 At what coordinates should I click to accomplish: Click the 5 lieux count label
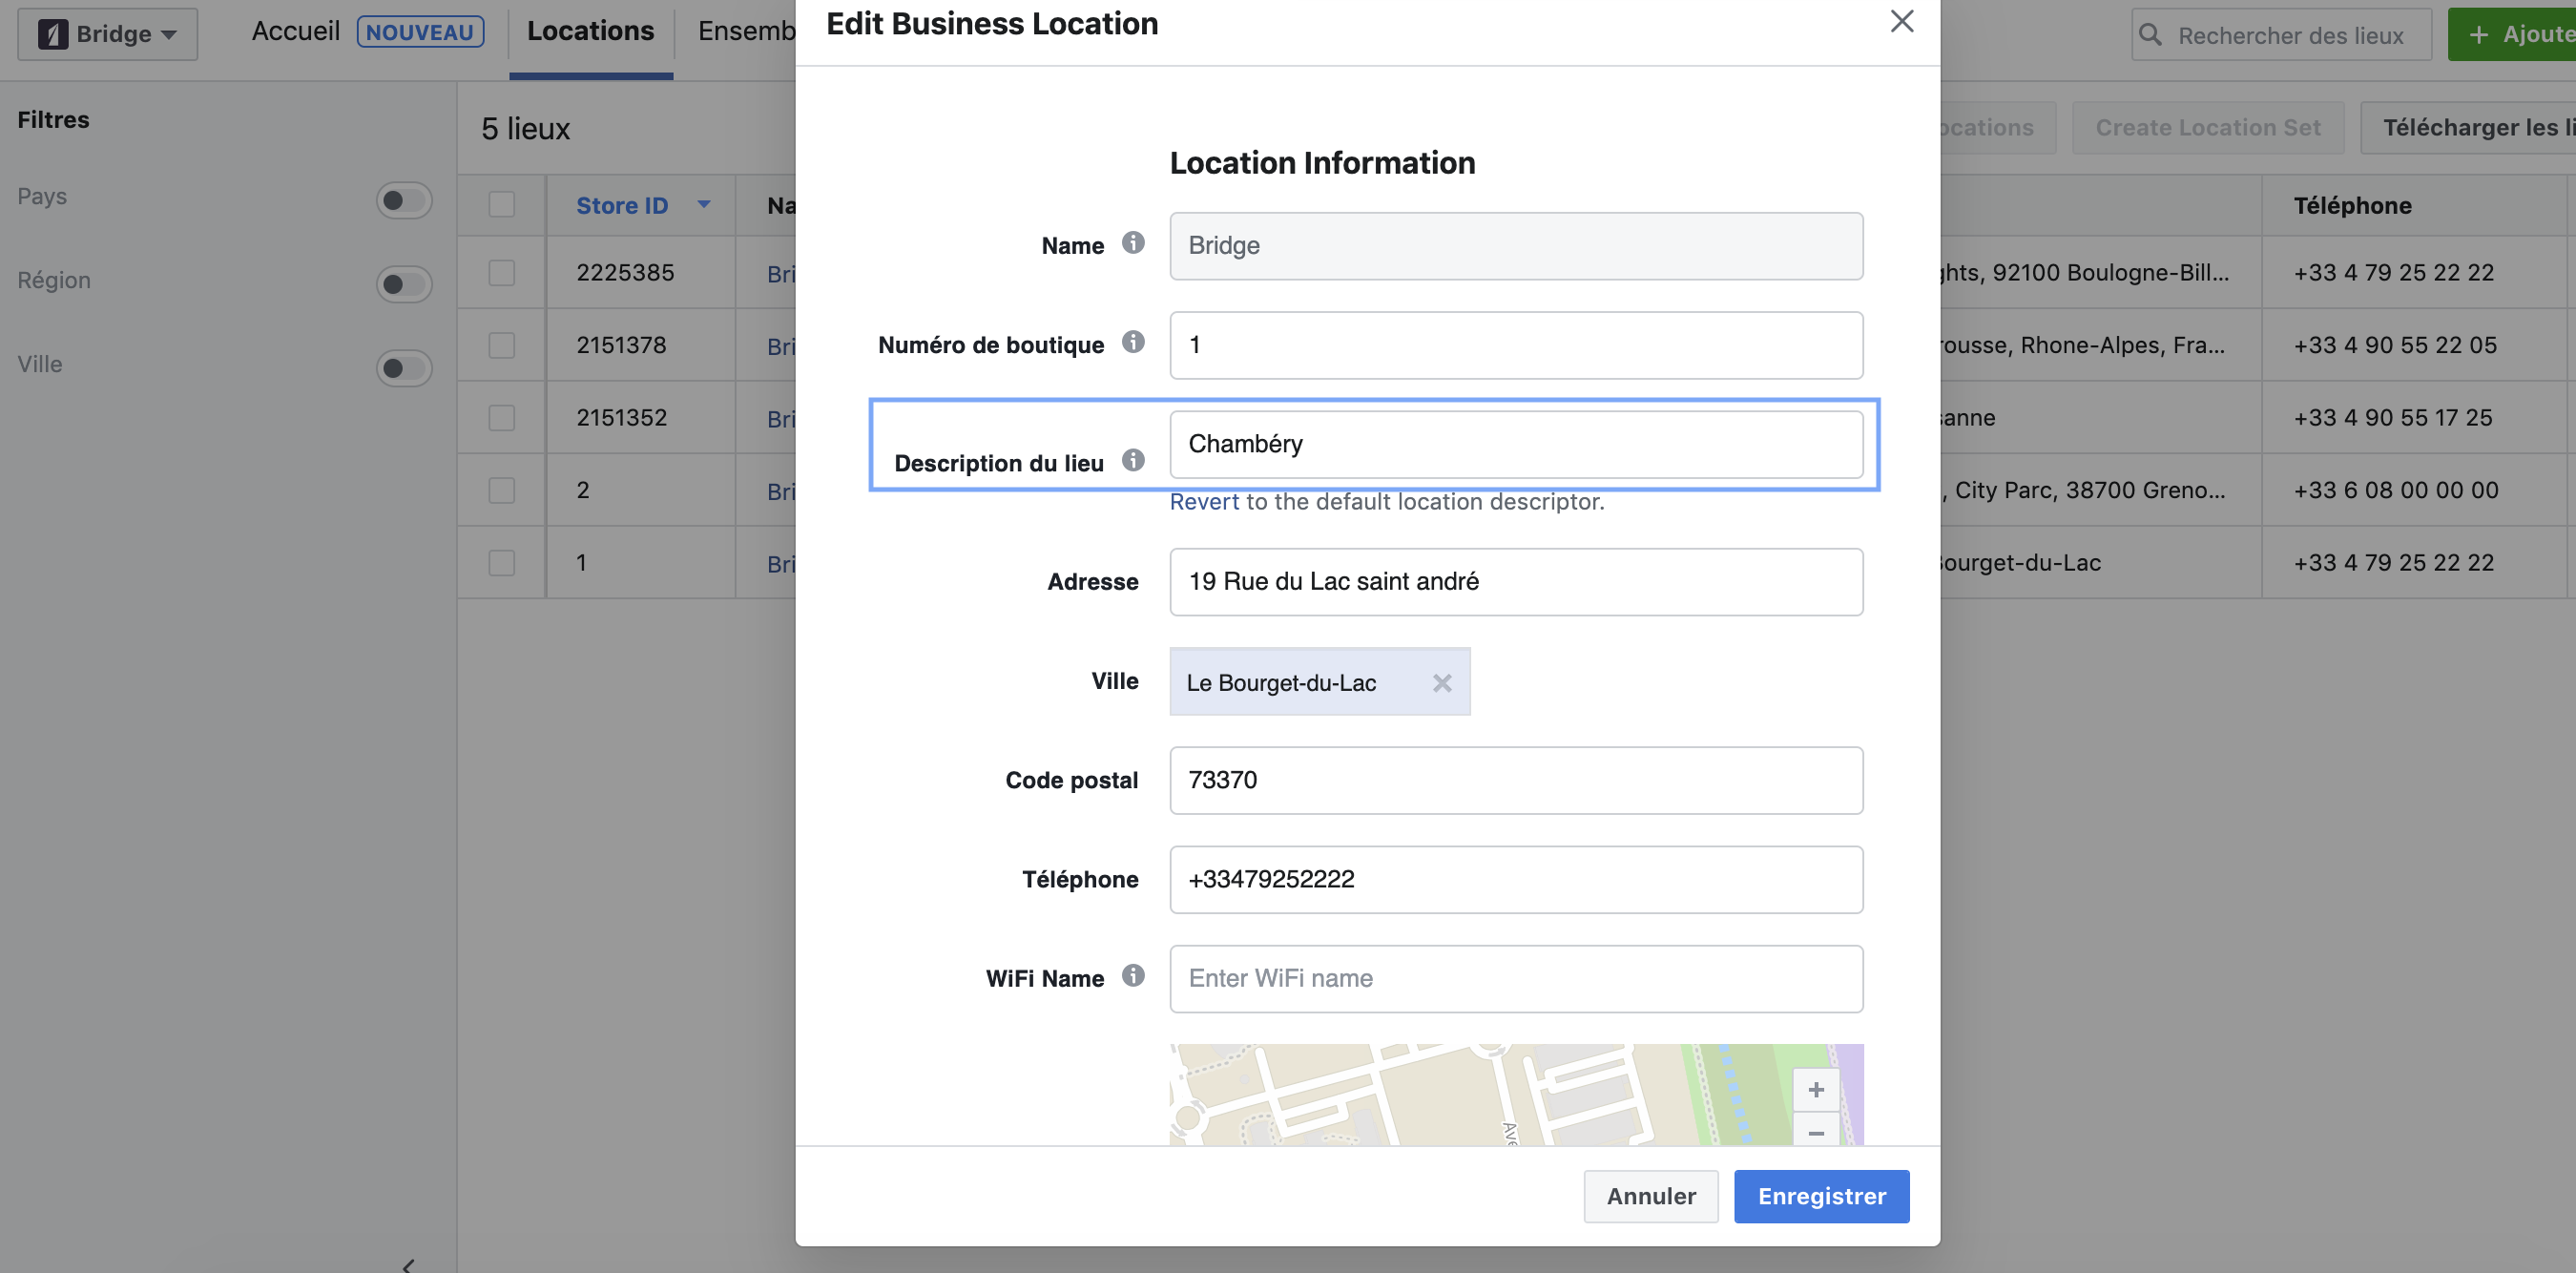pos(525,129)
